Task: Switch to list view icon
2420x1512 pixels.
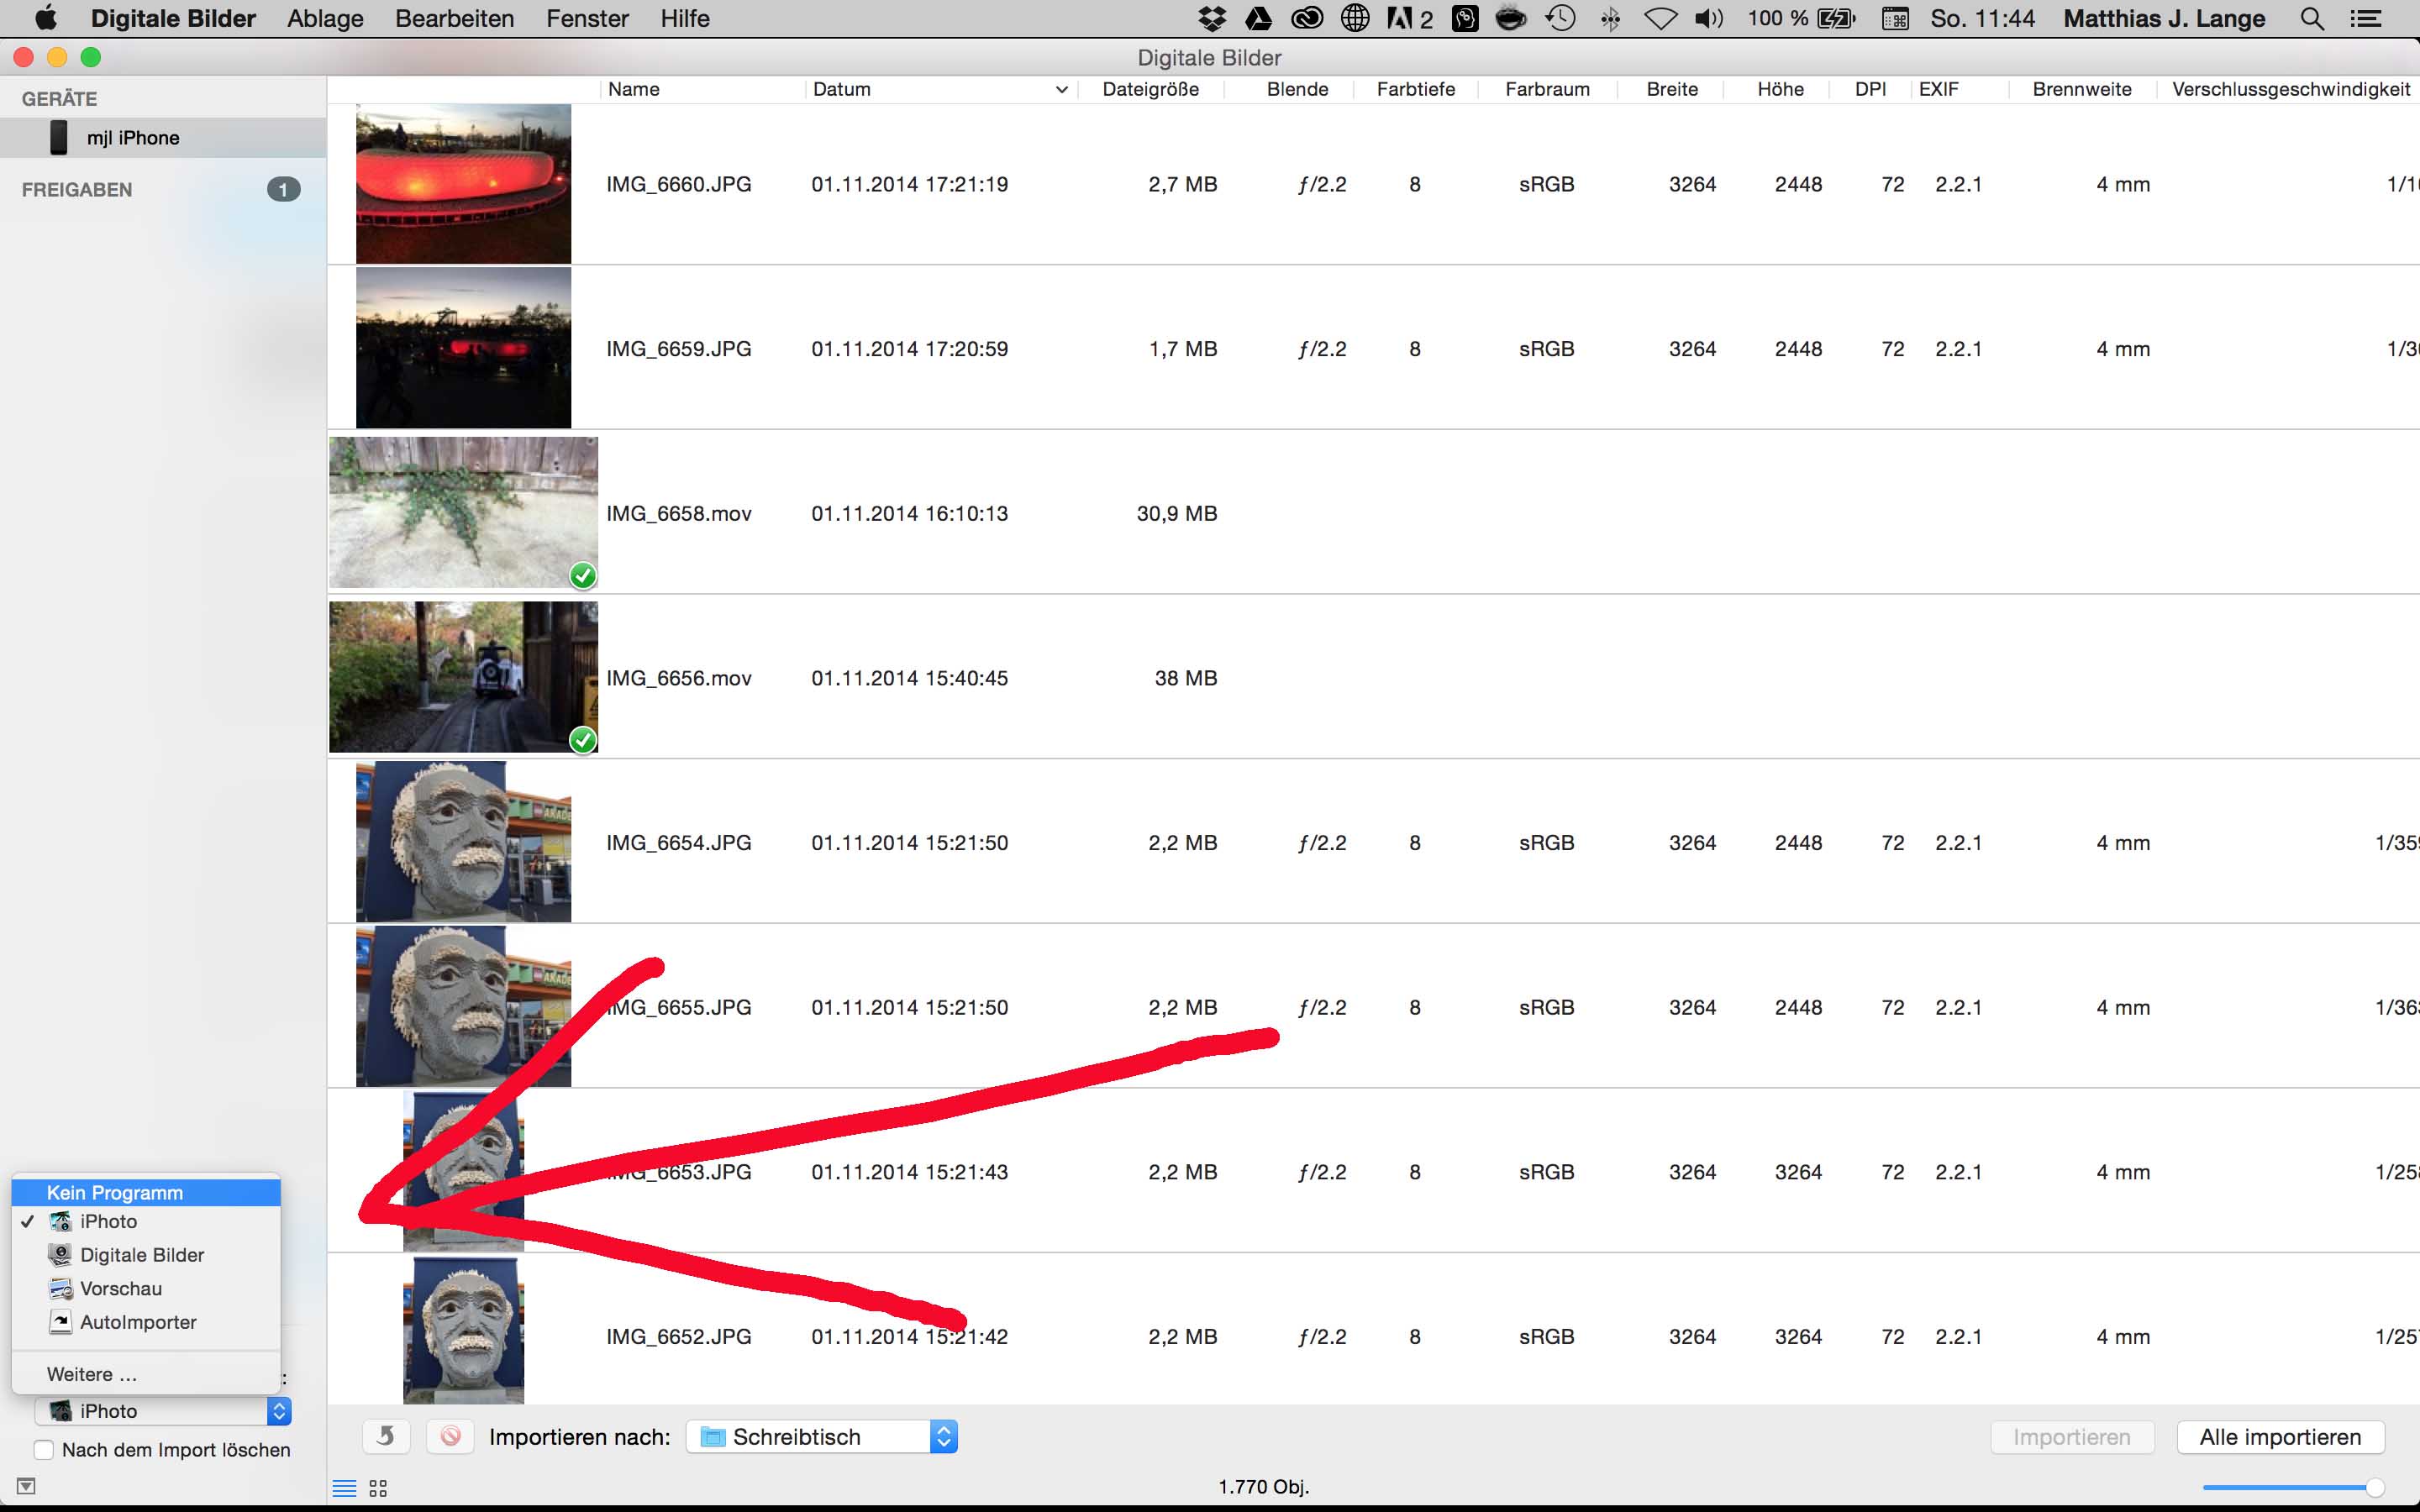Action: coord(344,1488)
